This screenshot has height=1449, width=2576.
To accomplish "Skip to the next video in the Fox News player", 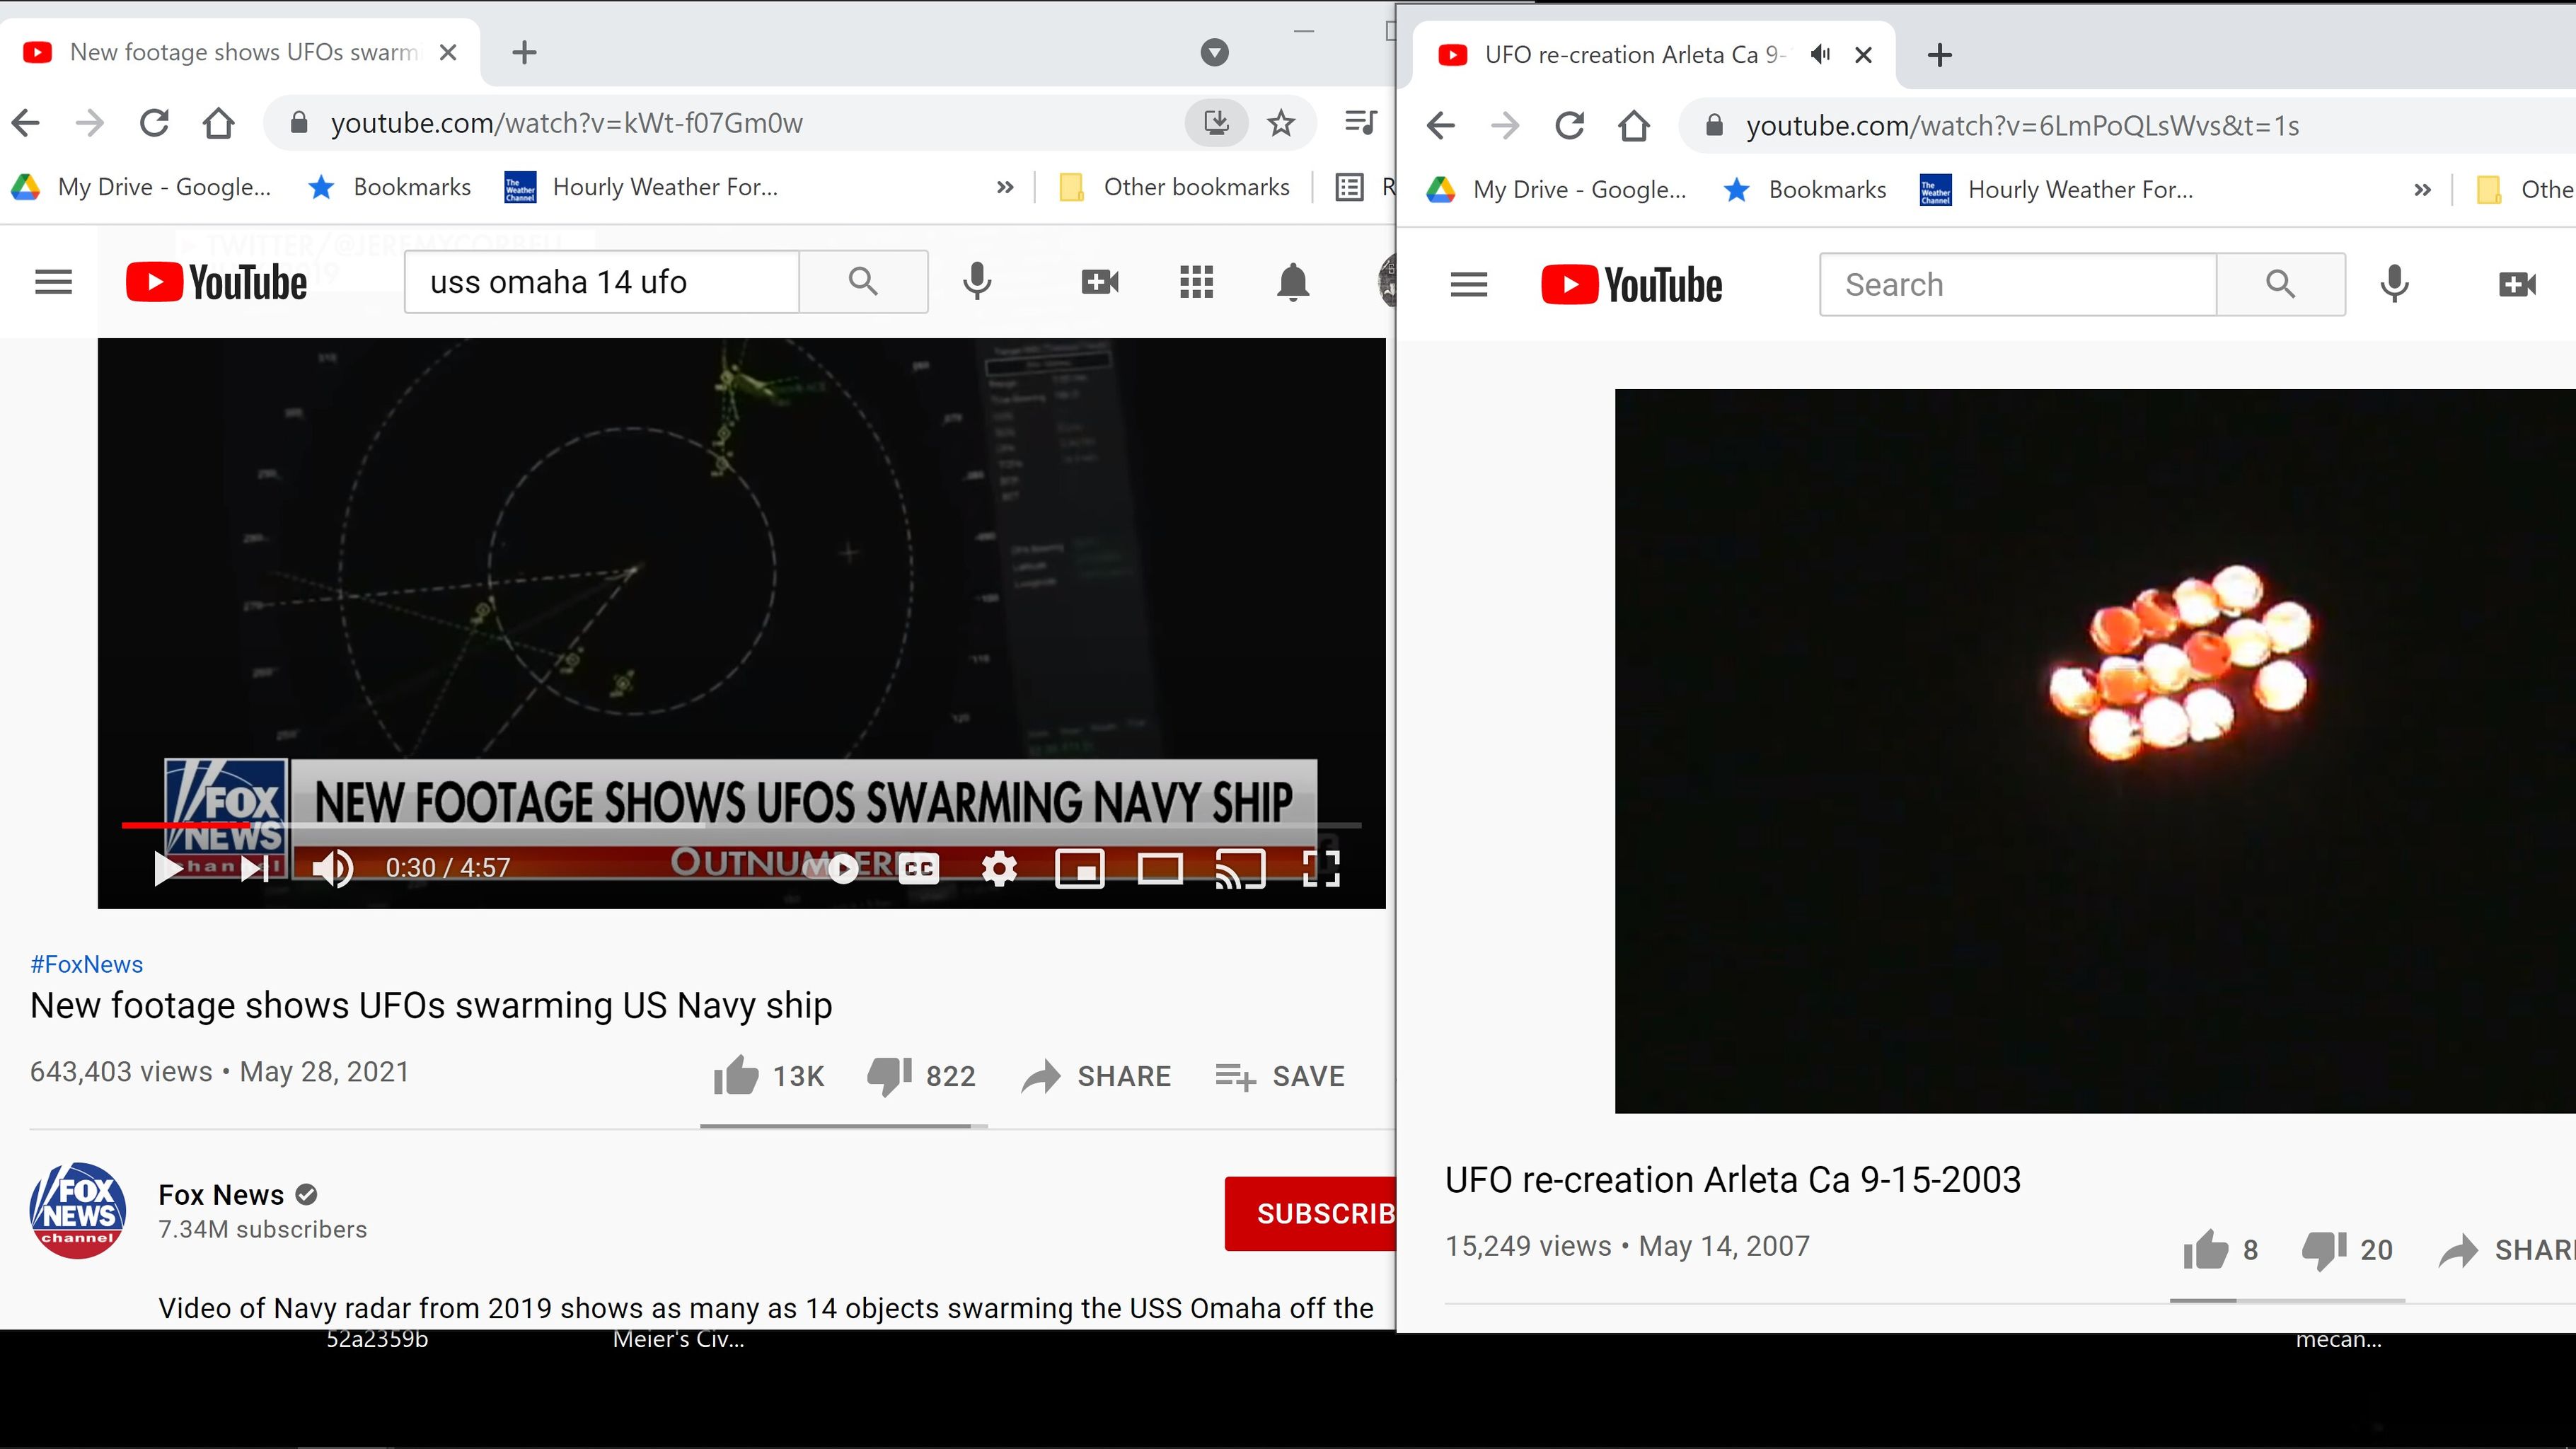I will pos(255,868).
